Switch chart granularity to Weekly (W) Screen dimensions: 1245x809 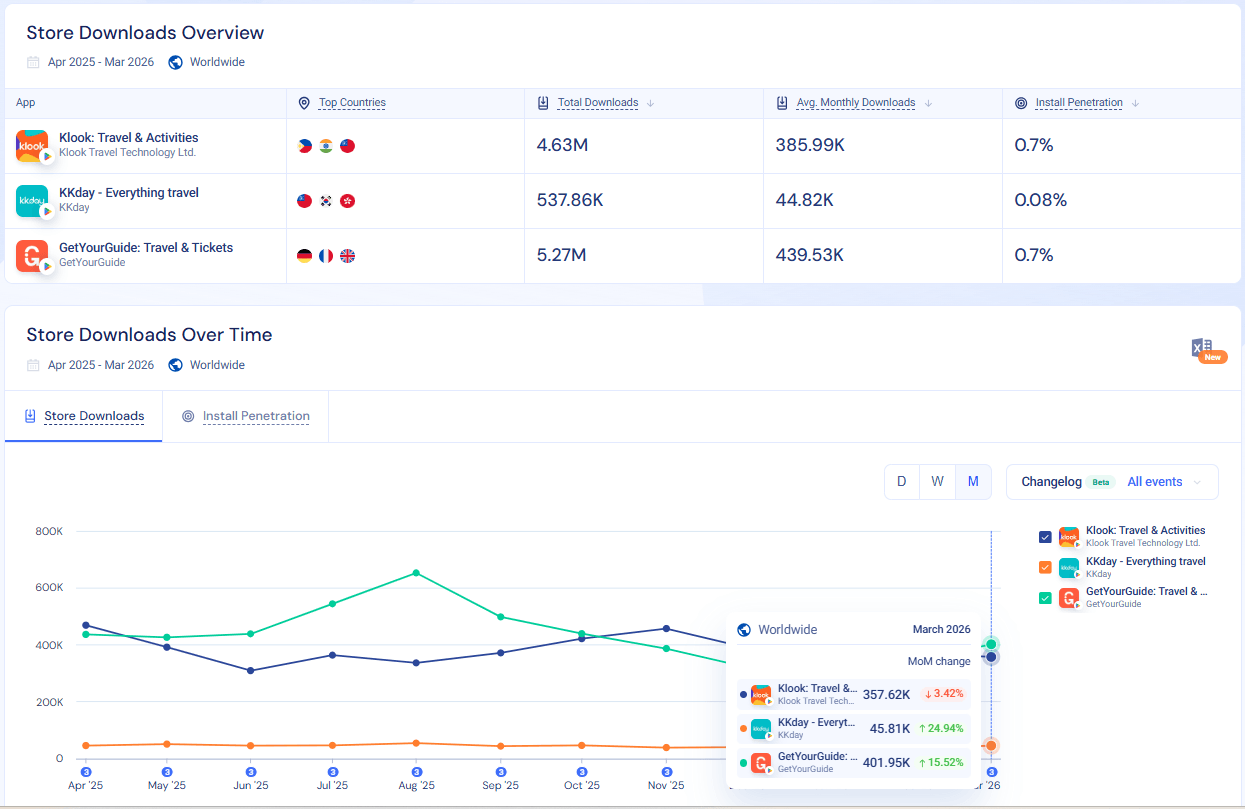937,482
